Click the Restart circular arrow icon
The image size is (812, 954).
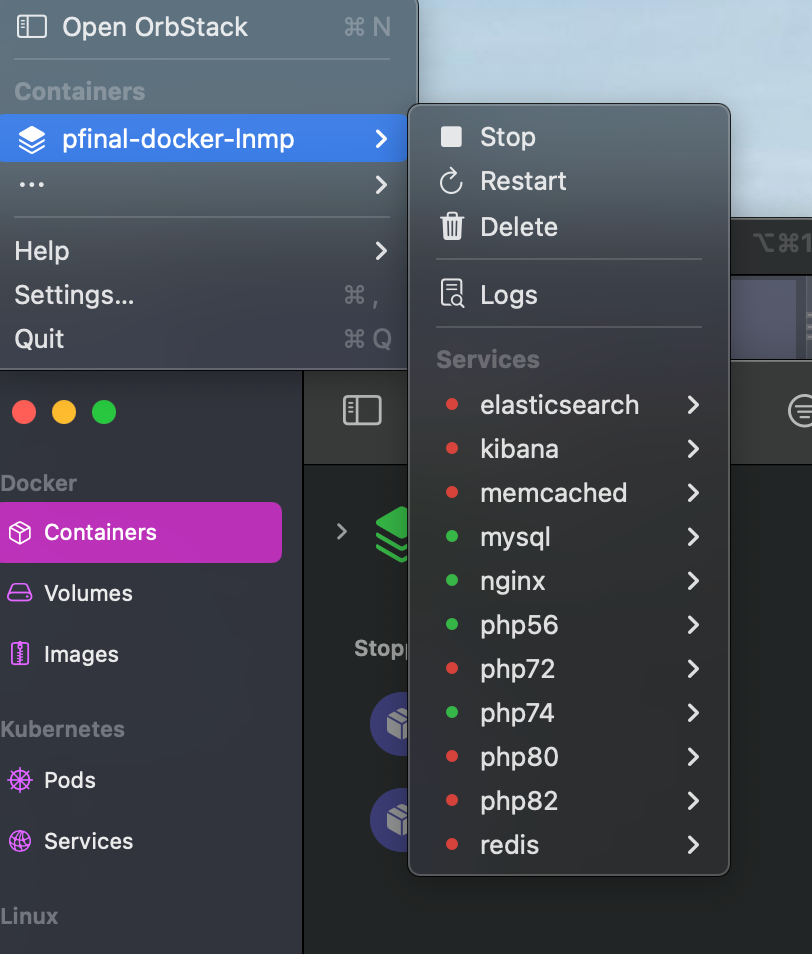(452, 181)
